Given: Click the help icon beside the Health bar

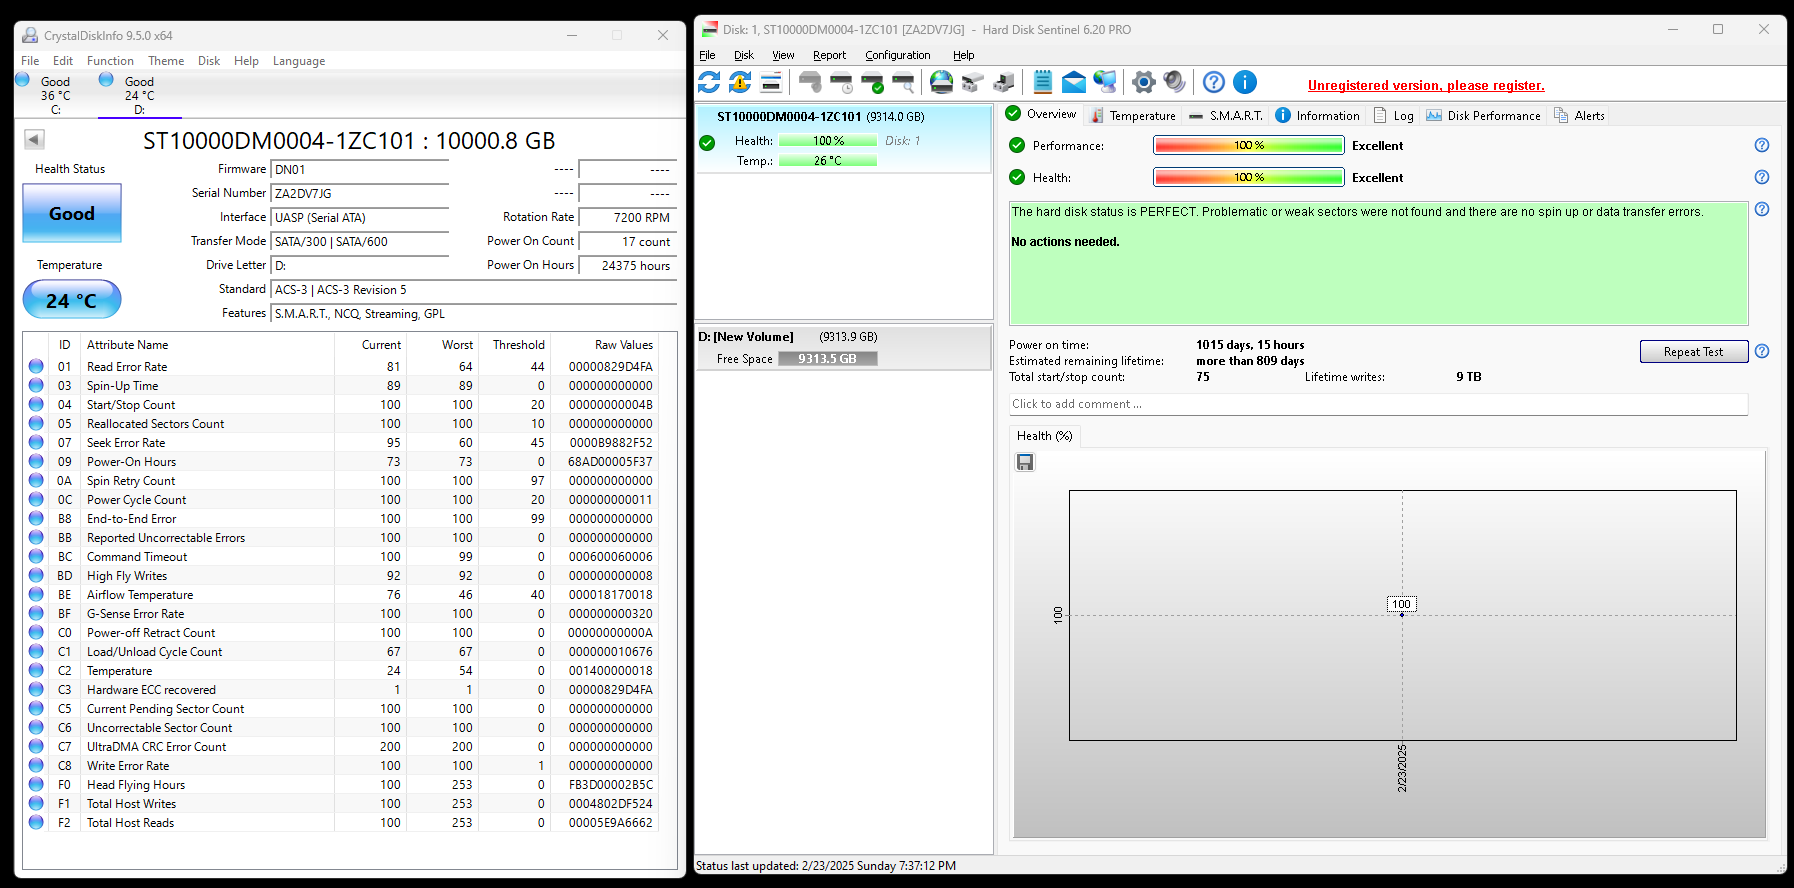Looking at the screenshot, I should tap(1762, 178).
